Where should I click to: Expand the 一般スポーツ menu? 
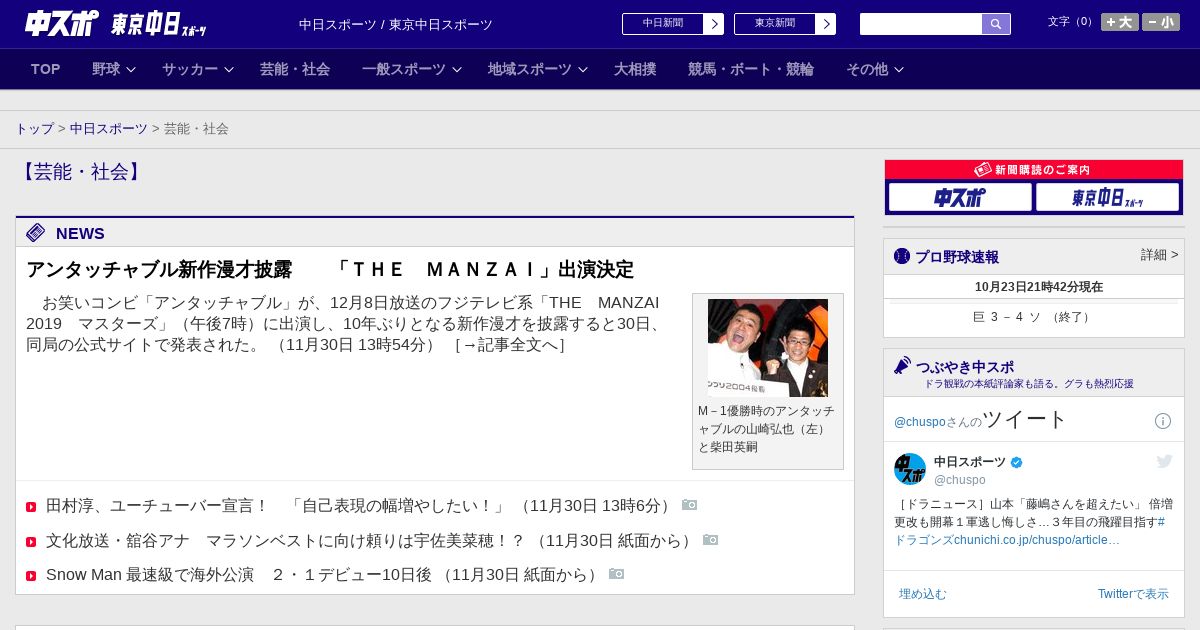411,69
